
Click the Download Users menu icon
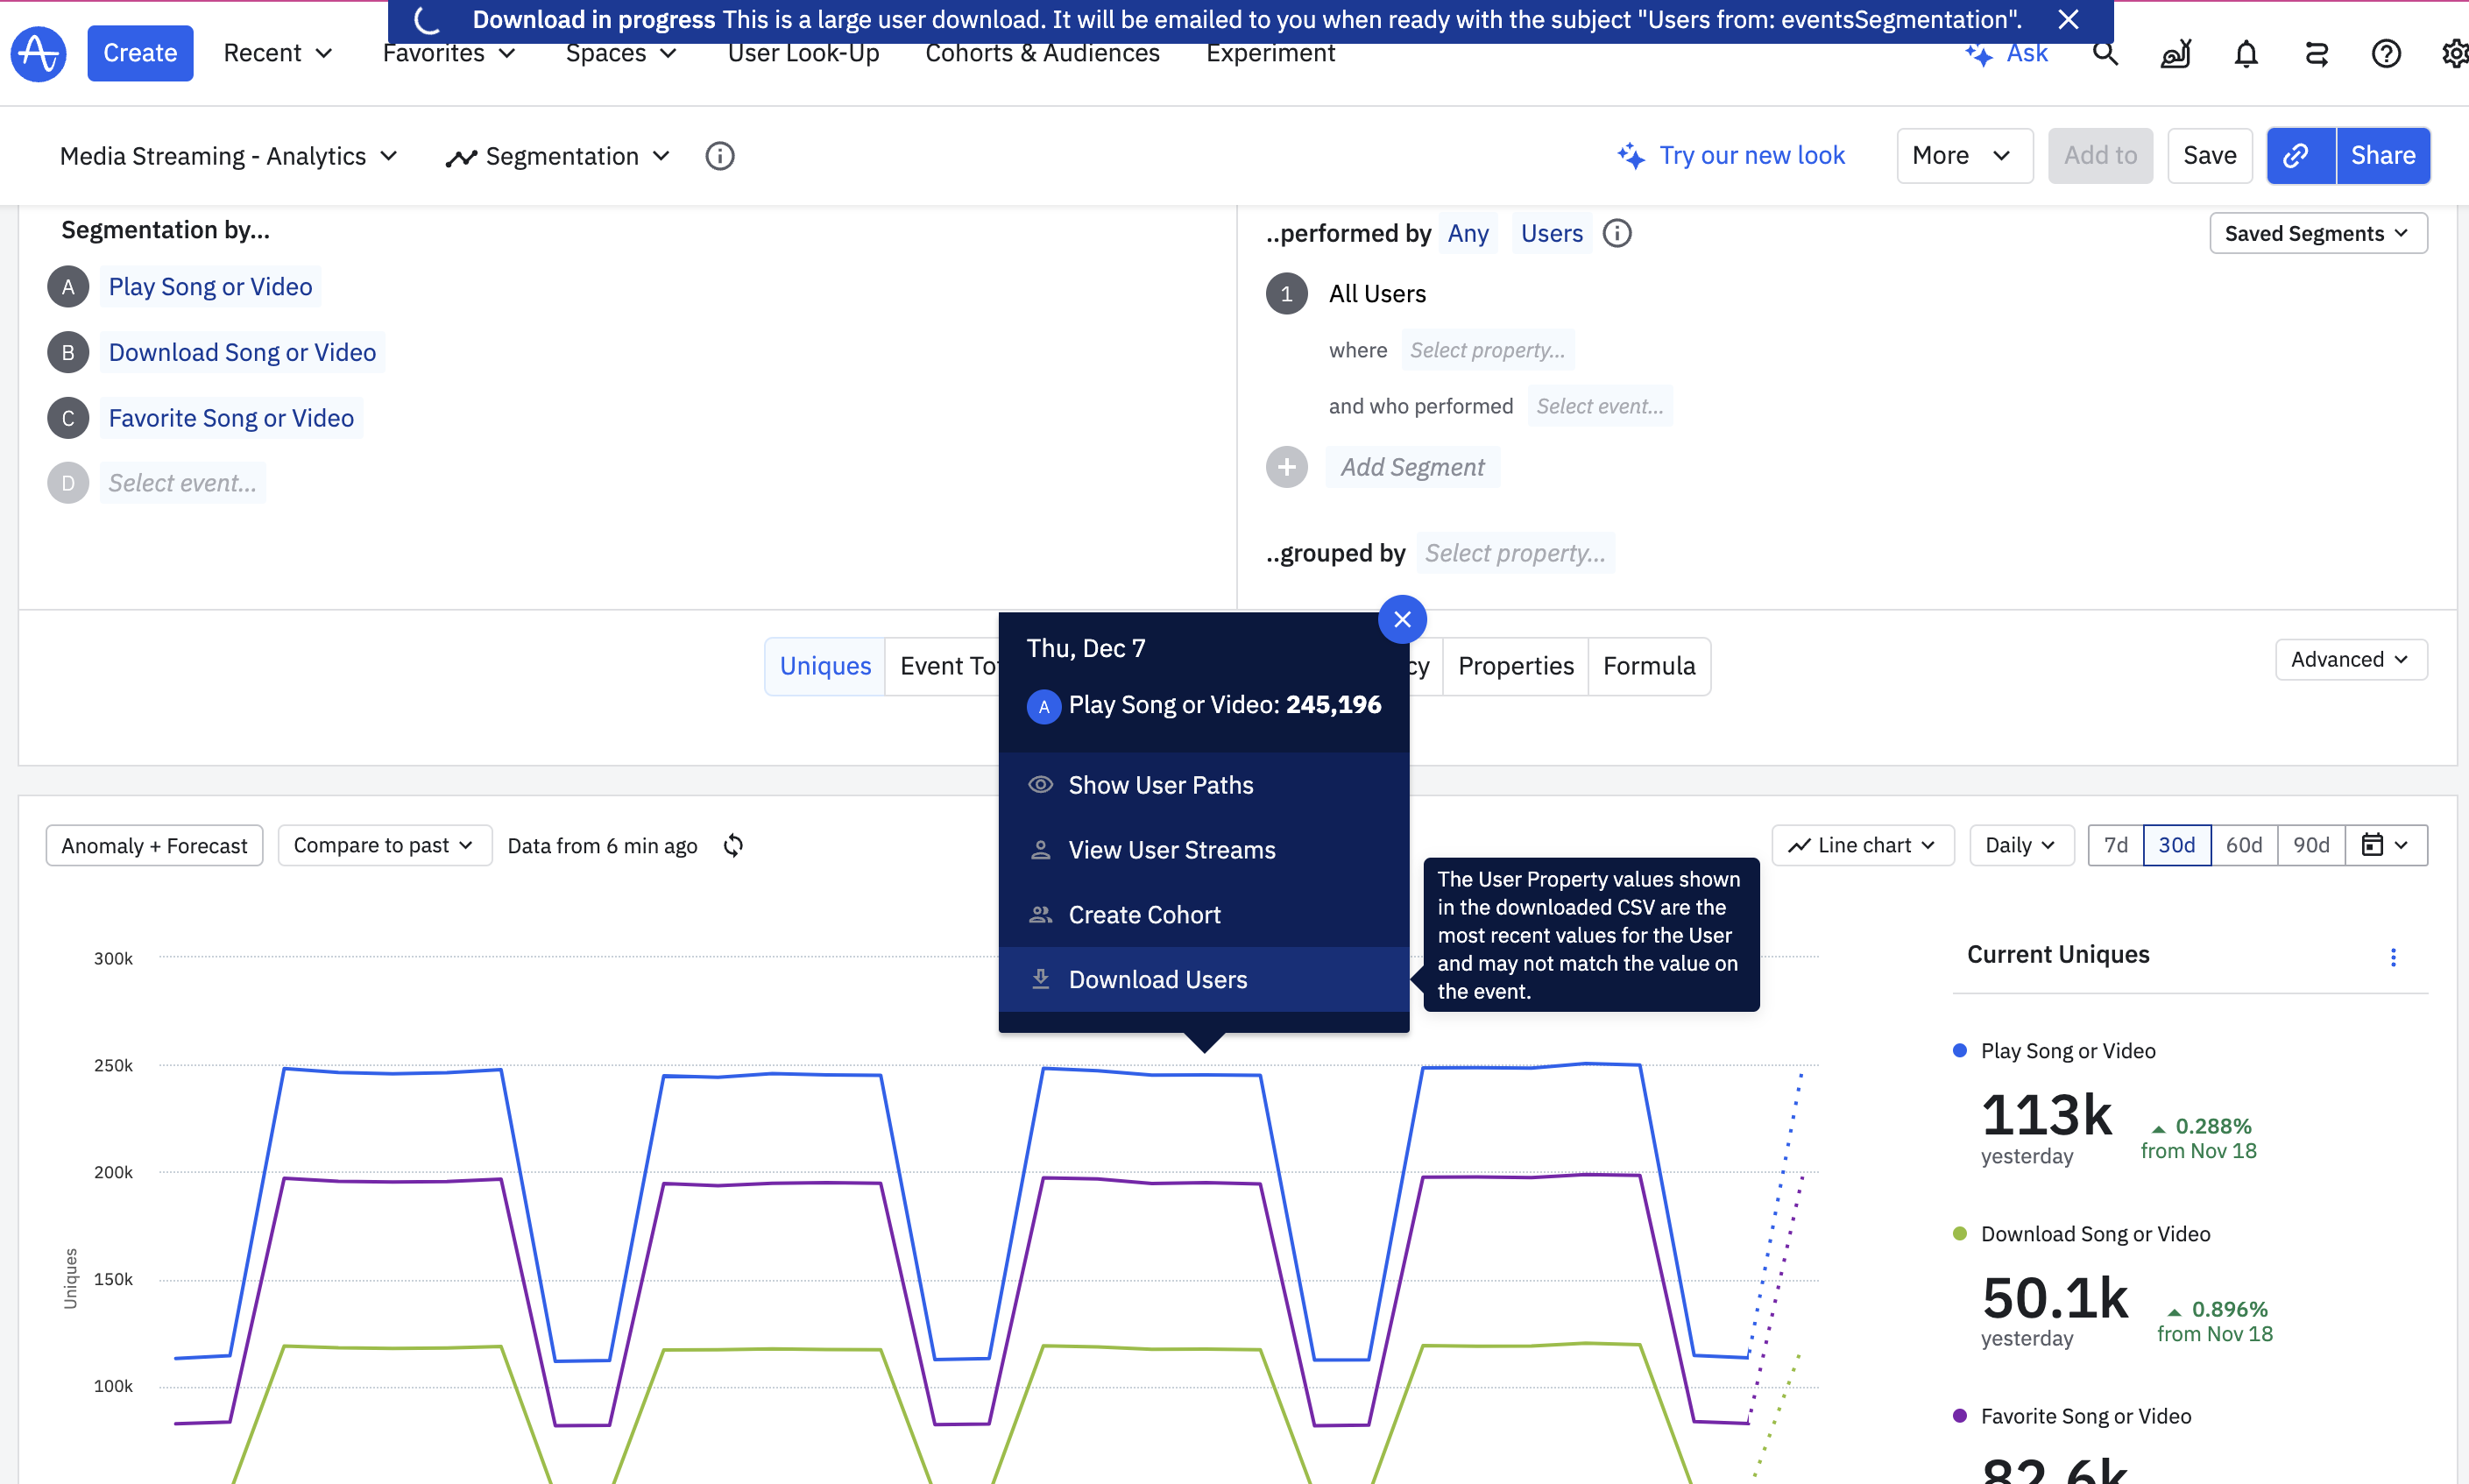(x=1040, y=979)
